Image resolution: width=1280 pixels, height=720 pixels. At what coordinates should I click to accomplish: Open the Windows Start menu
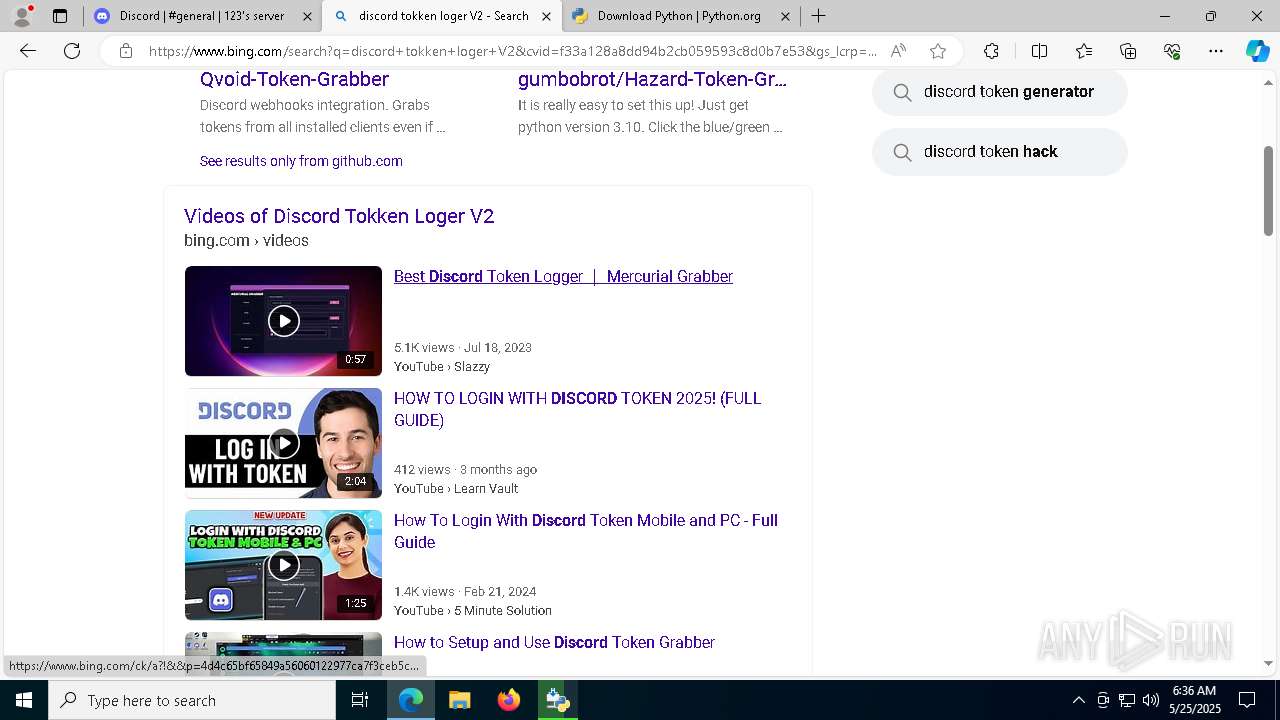[x=24, y=700]
